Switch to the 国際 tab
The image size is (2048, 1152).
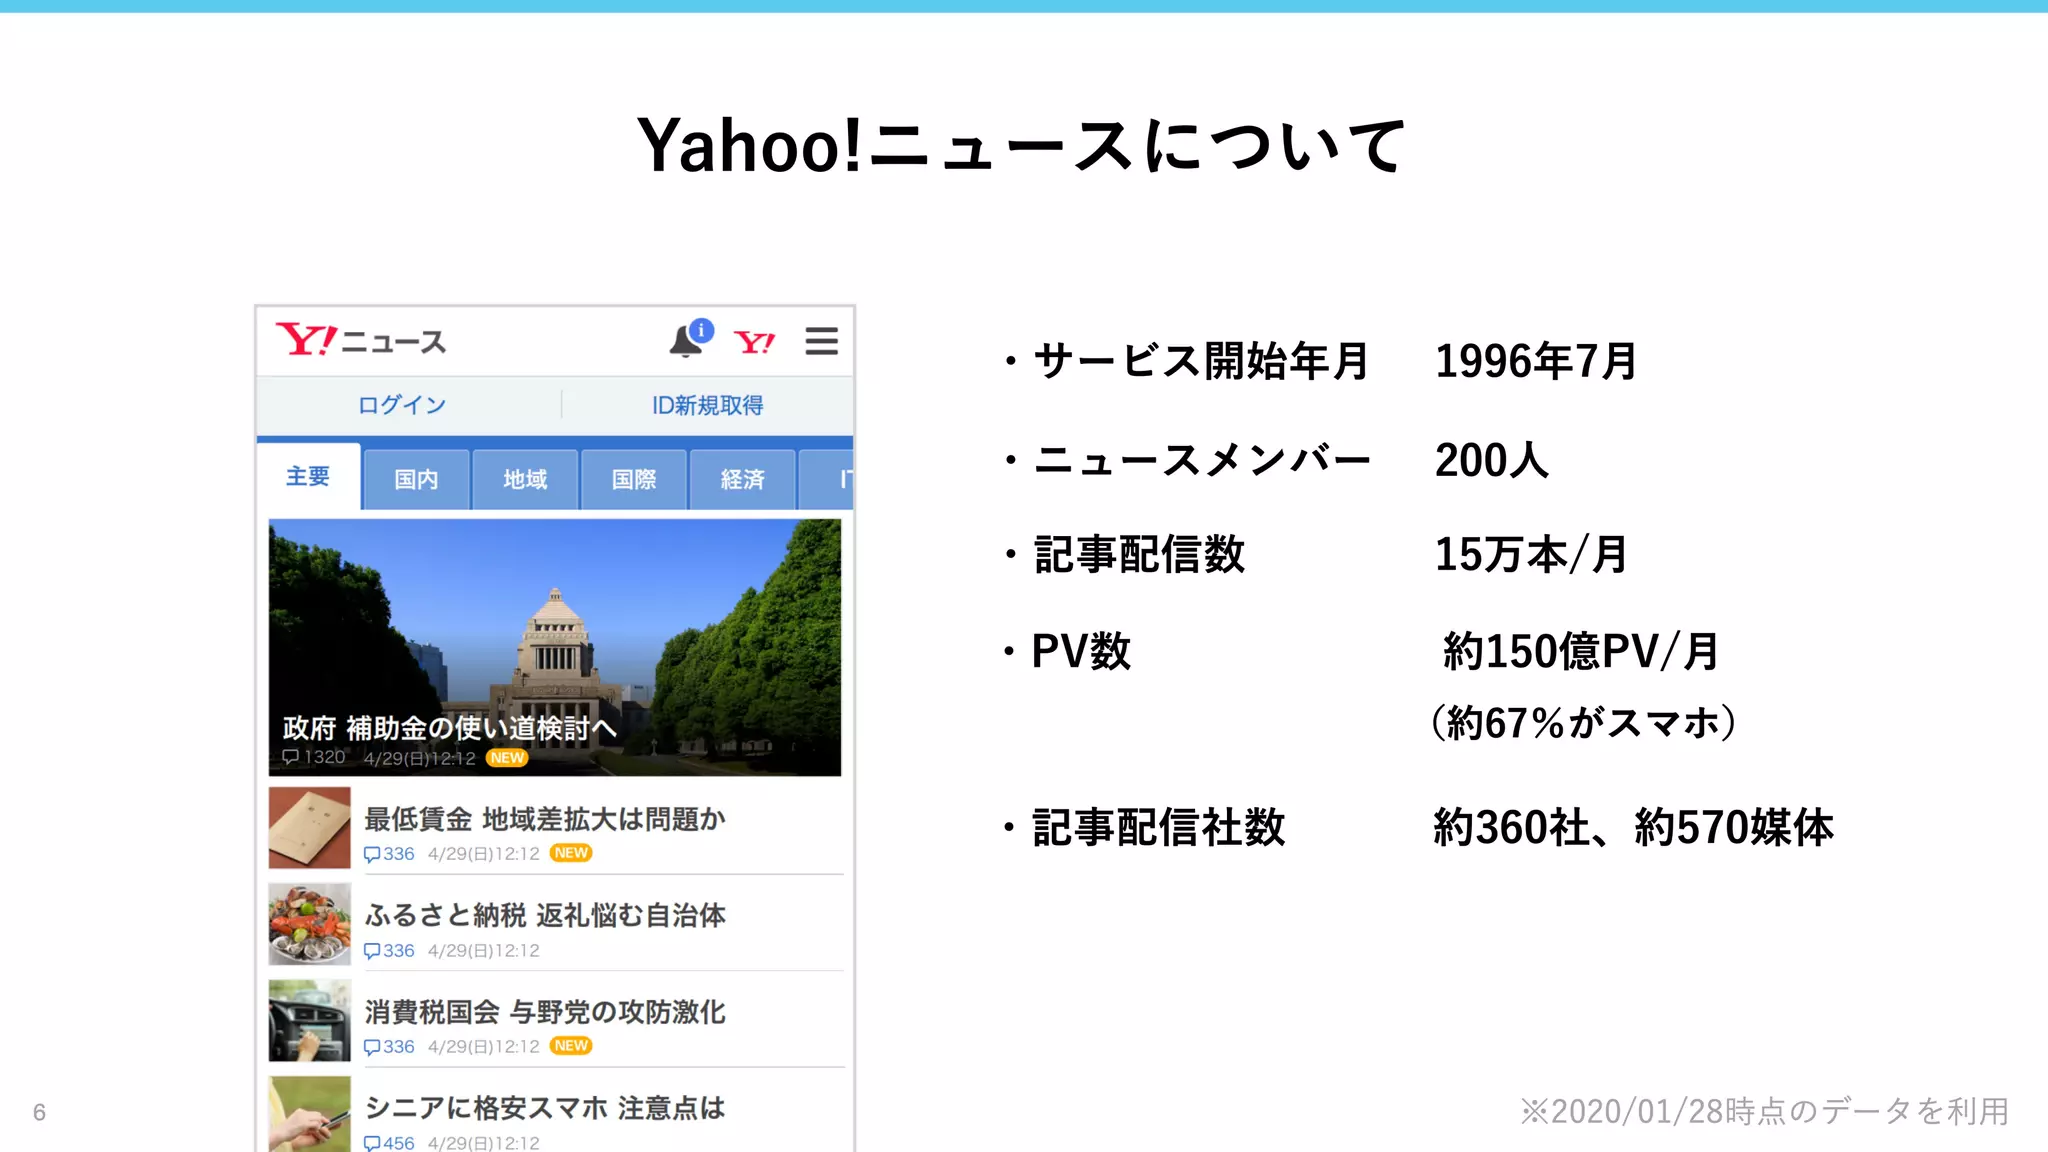(634, 480)
